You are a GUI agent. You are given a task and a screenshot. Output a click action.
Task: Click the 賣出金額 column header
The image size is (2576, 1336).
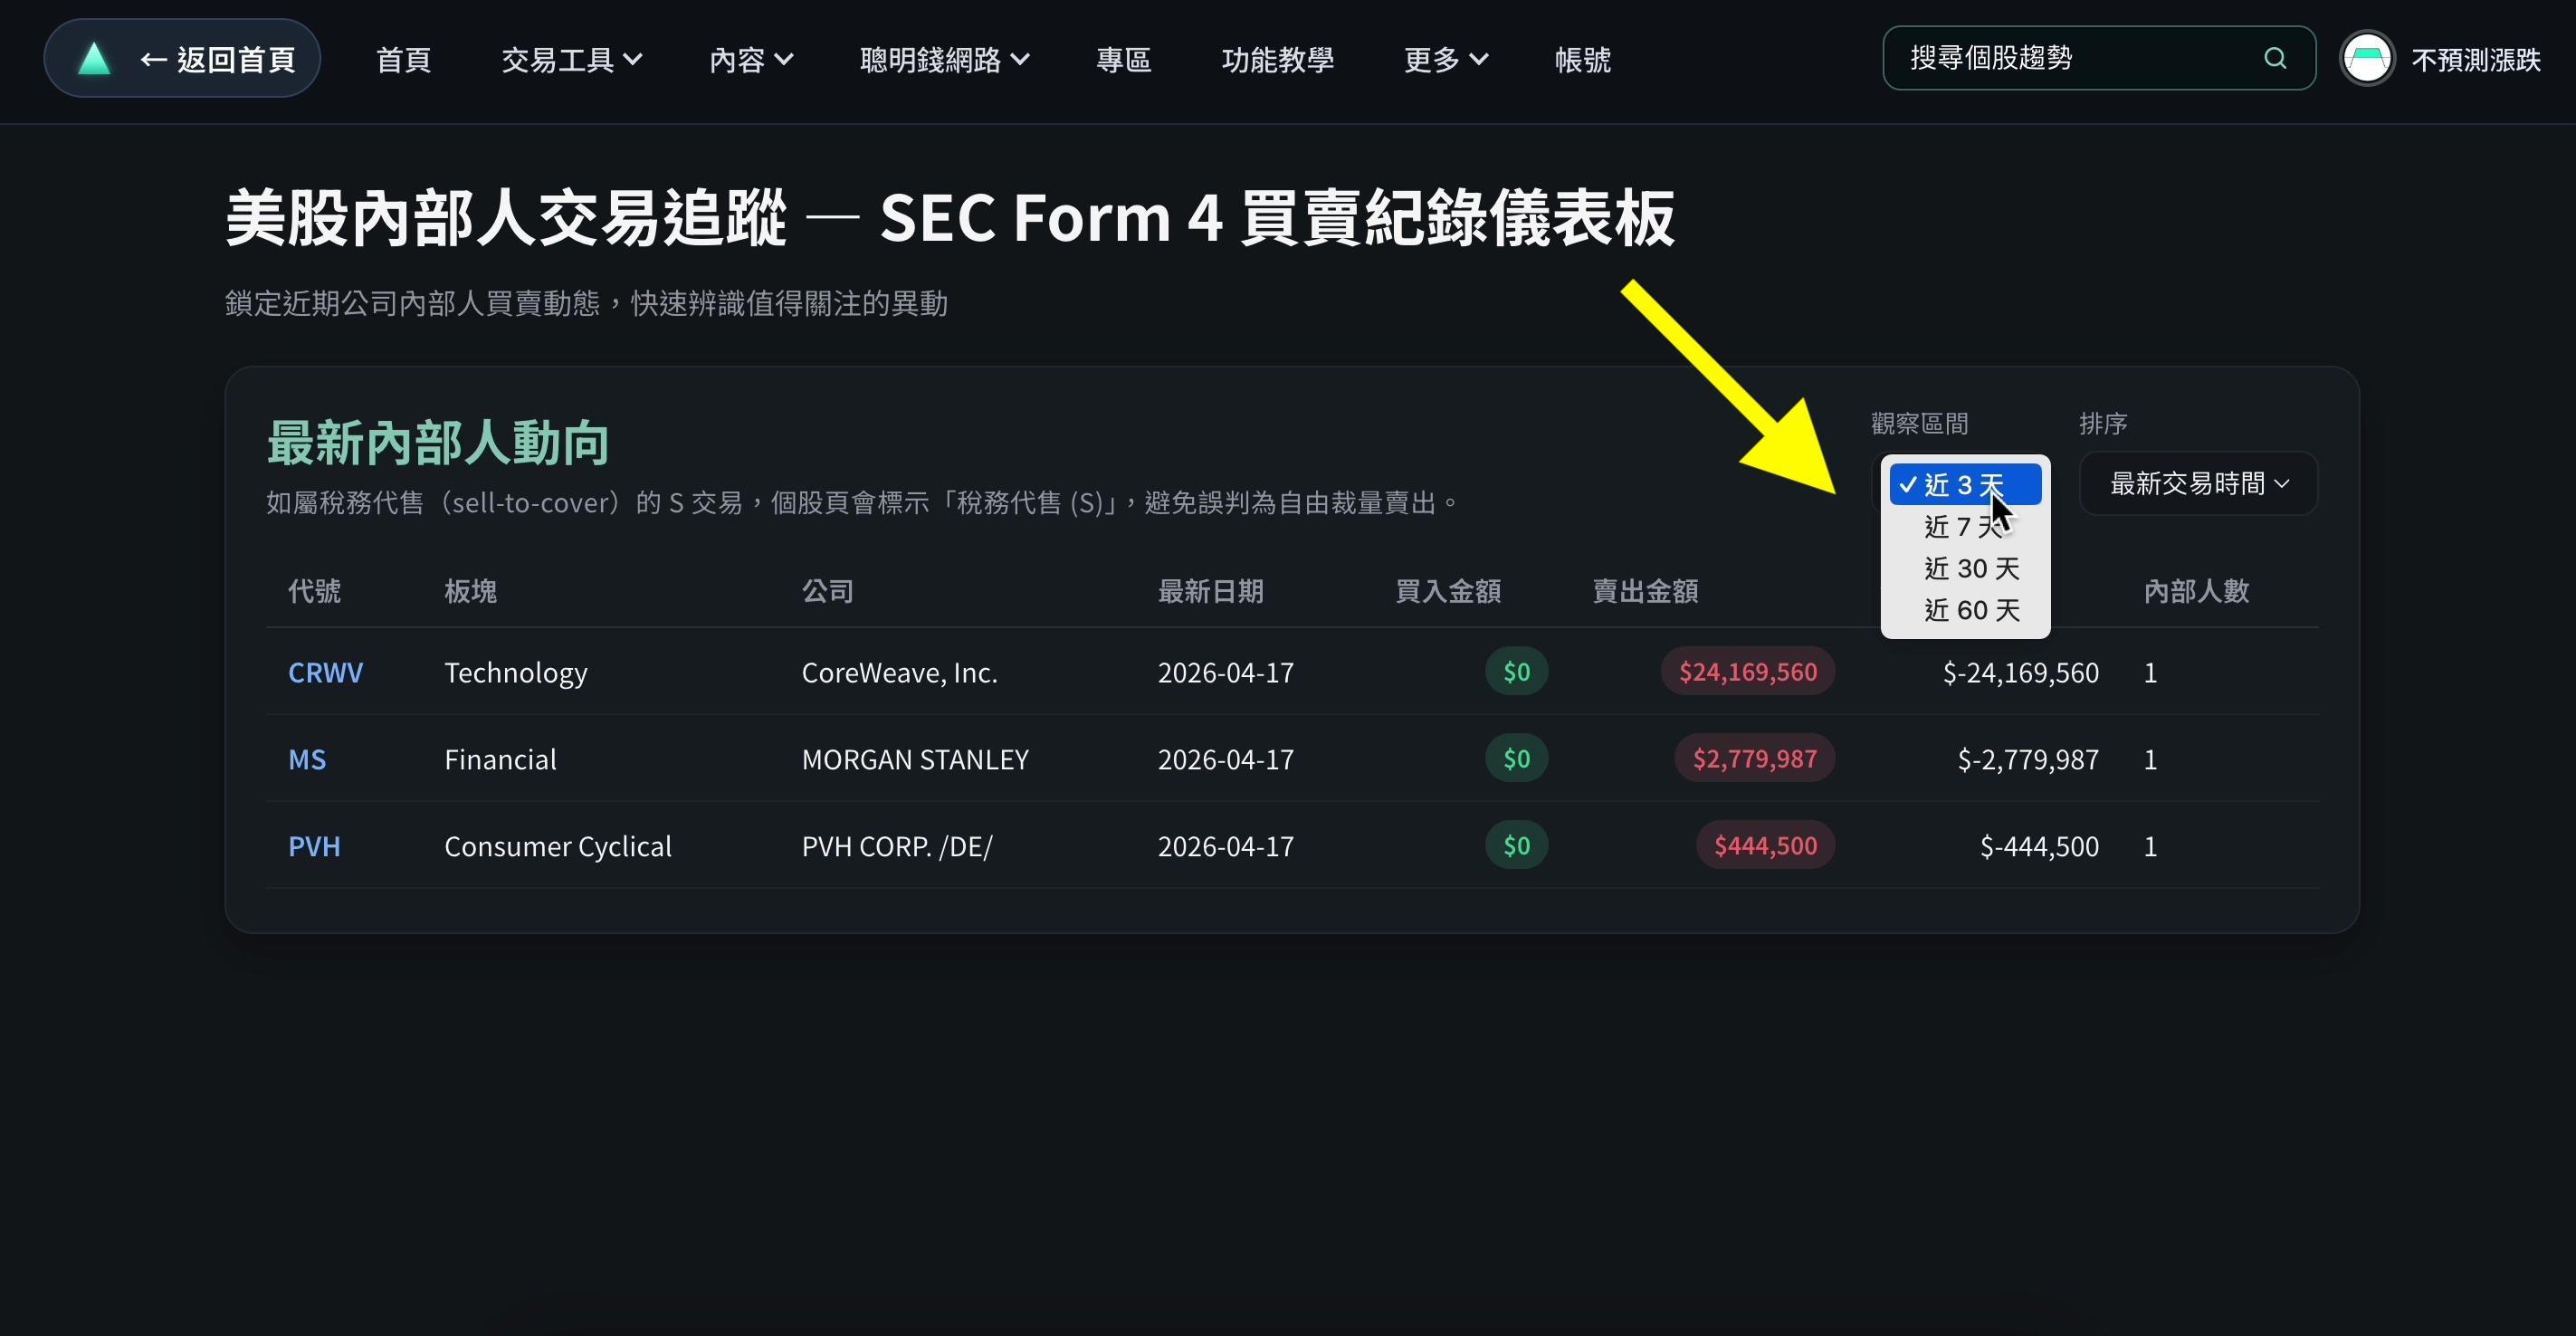tap(1645, 591)
